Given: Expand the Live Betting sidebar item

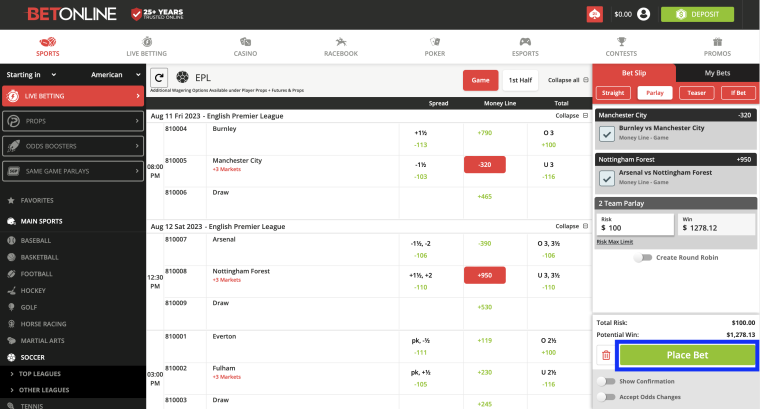Looking at the screenshot, I should [x=73, y=96].
